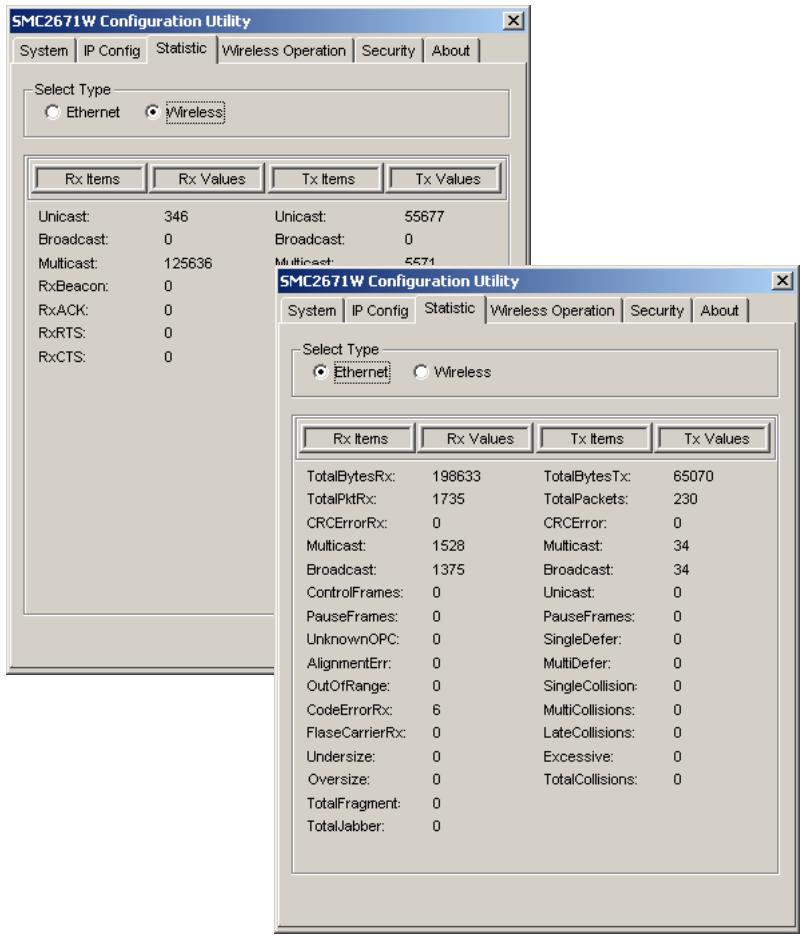The image size is (806, 937).
Task: Click the RxBeacon label in back window
Action: (73, 286)
